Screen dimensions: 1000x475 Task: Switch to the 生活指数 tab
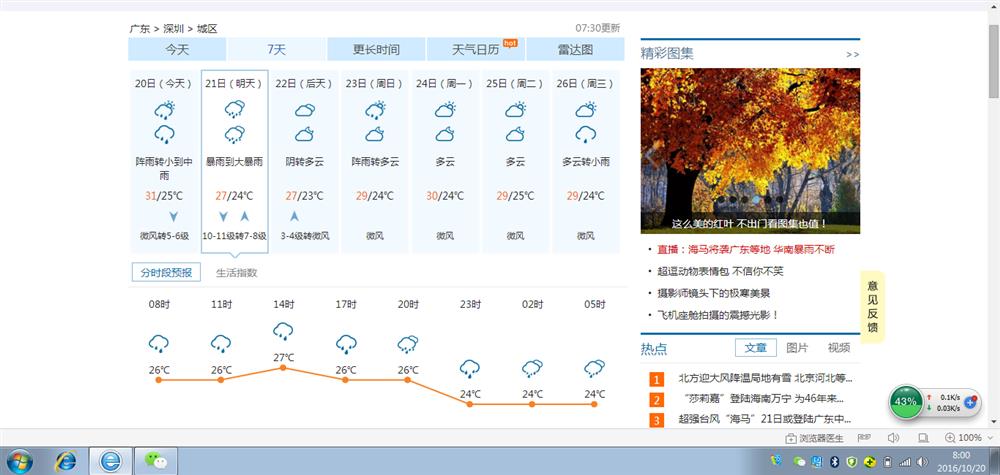(237, 272)
